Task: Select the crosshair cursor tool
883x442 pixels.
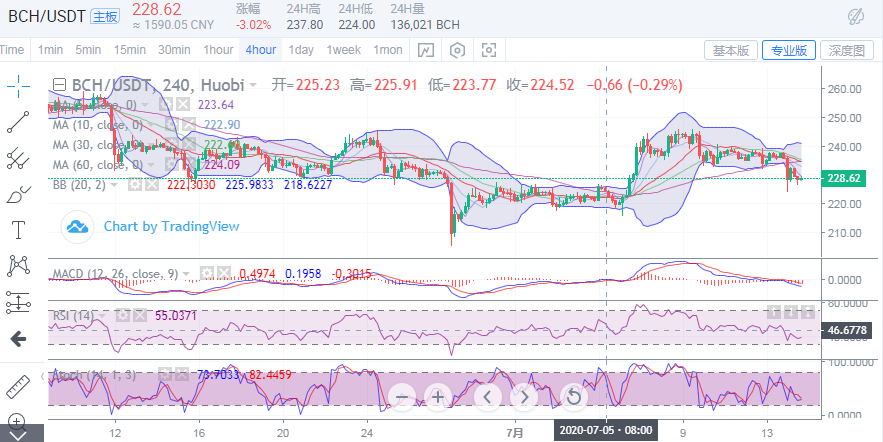Action: pos(18,86)
